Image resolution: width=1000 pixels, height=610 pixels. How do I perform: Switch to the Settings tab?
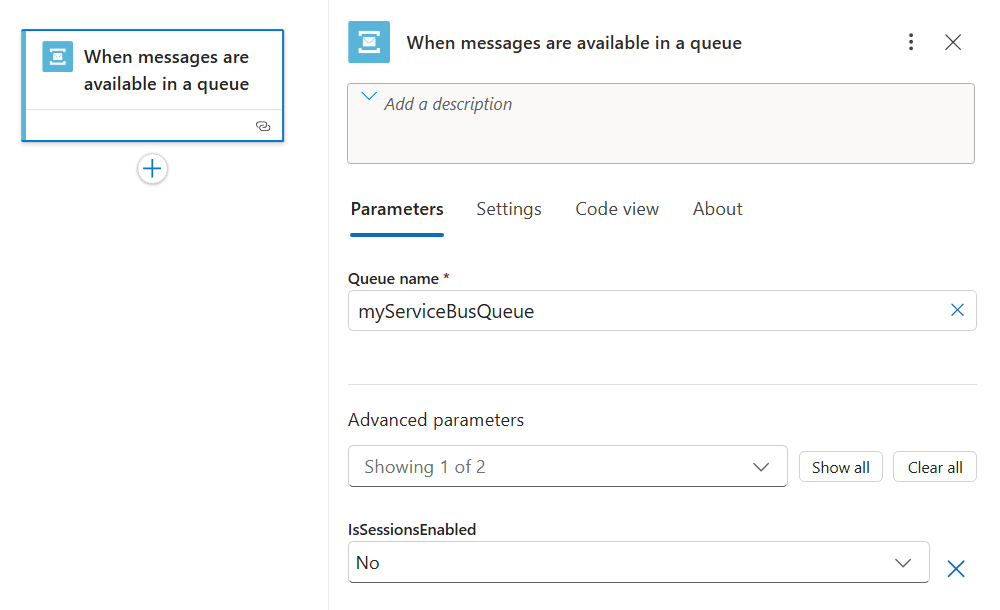pos(509,209)
